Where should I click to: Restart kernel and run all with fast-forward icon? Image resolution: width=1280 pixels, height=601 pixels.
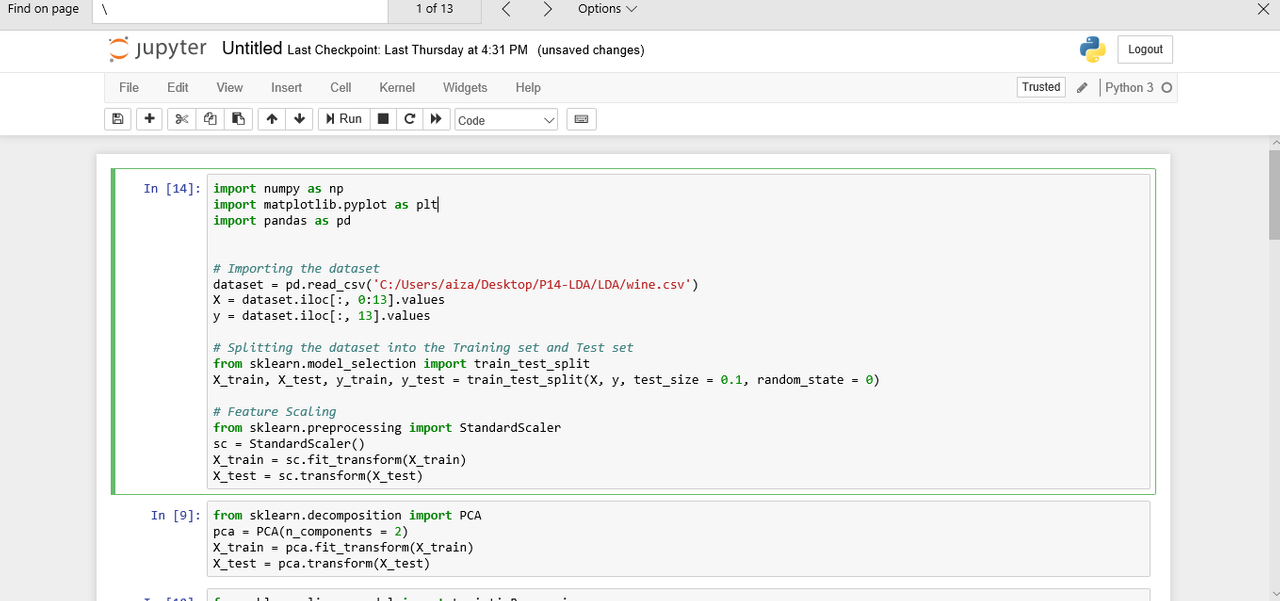pyautogui.click(x=436, y=119)
